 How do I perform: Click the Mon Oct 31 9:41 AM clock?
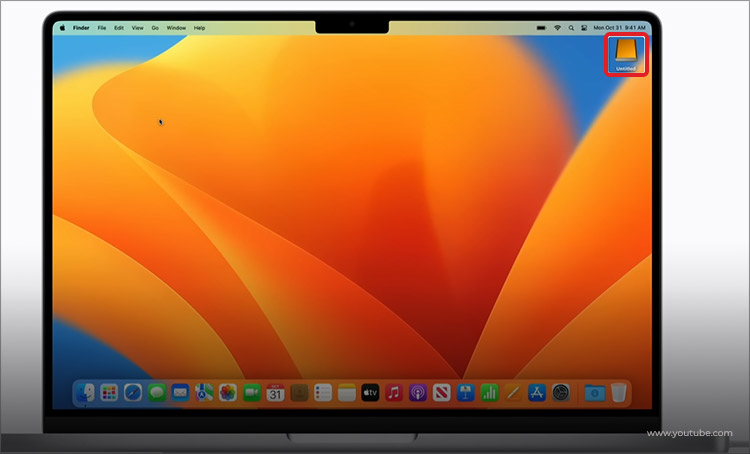[x=619, y=28]
